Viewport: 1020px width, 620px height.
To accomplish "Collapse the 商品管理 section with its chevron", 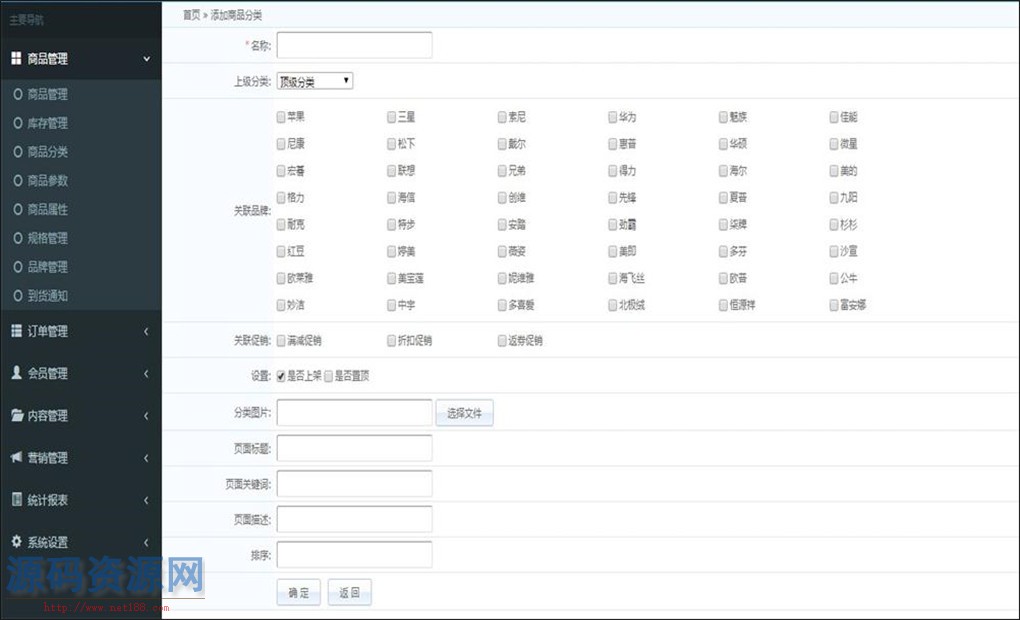I will 146,59.
